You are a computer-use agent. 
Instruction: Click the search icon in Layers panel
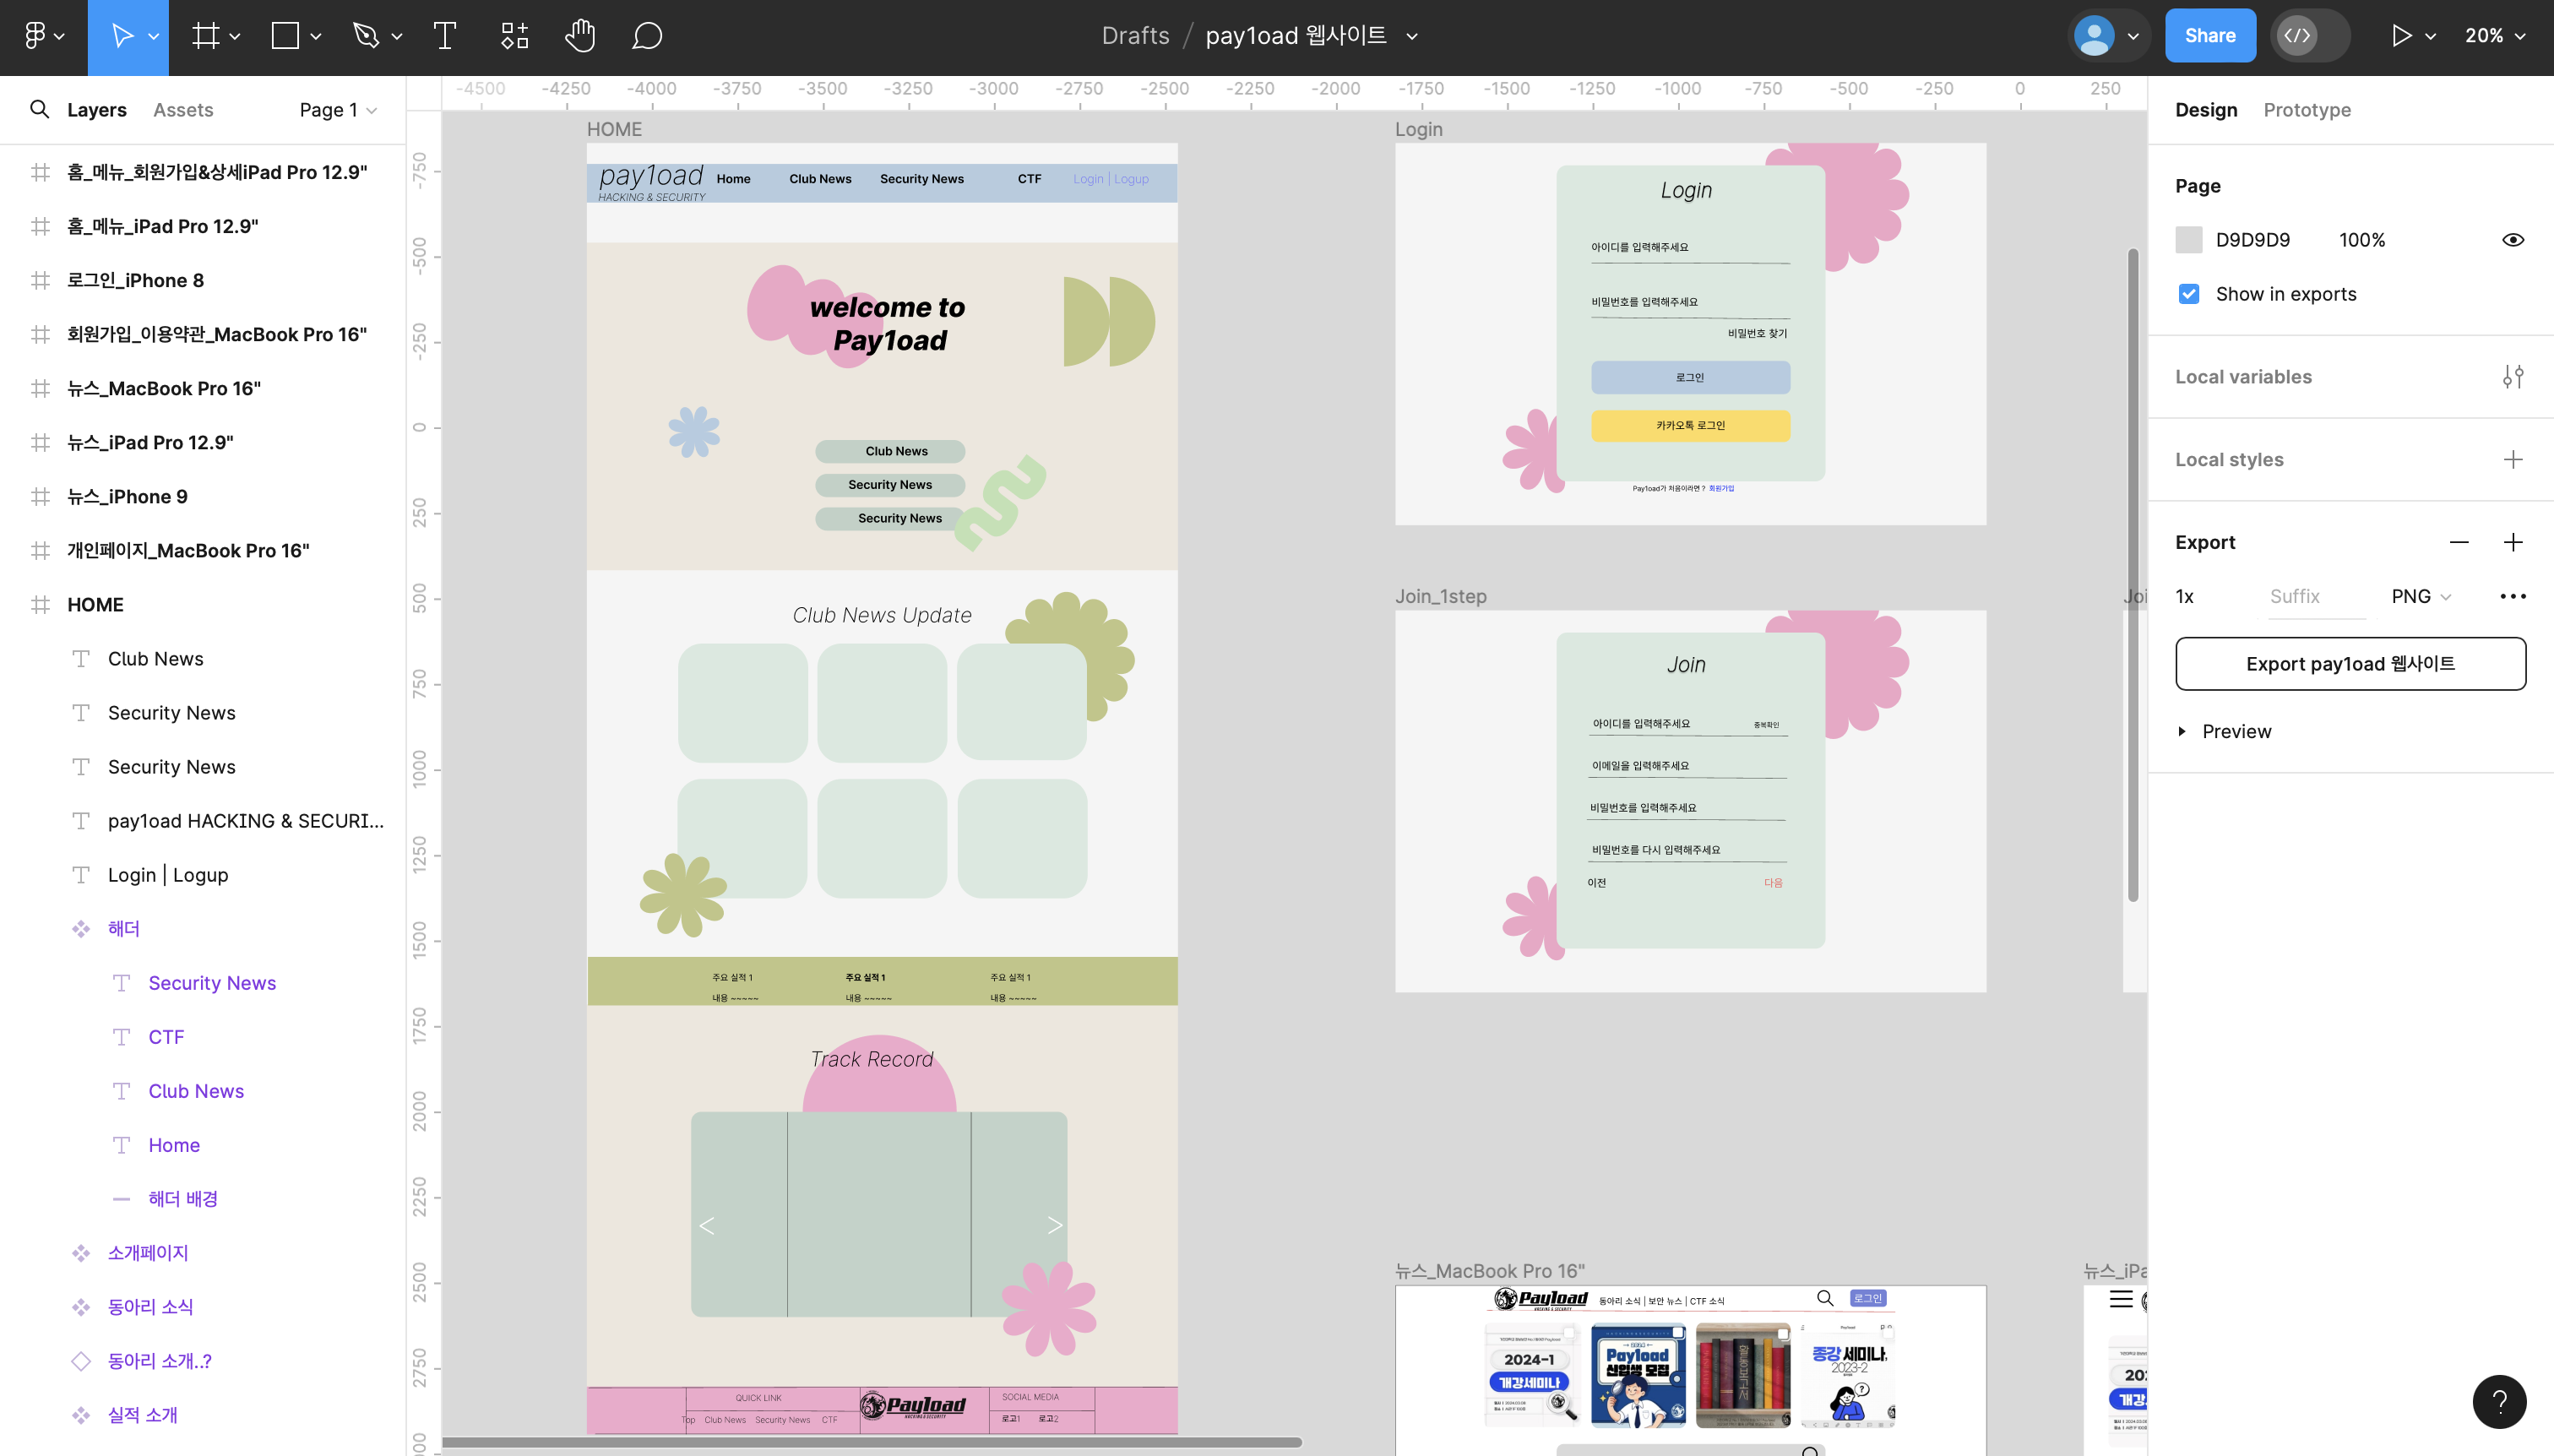39,109
